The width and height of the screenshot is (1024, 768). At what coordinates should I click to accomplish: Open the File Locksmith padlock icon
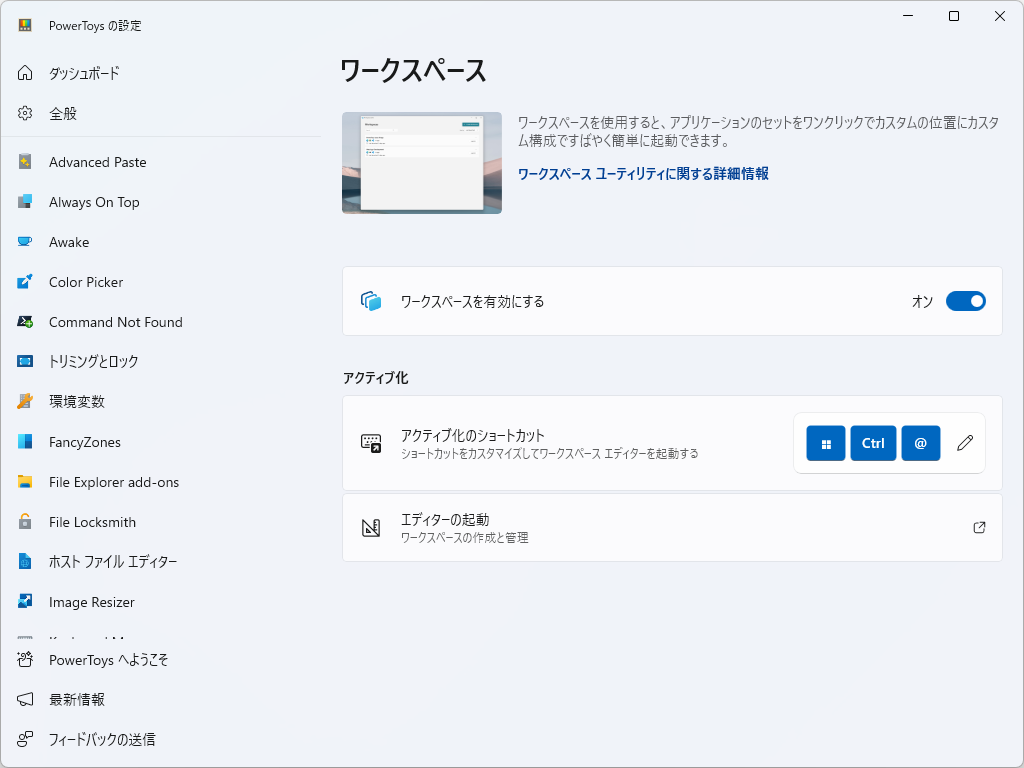pyautogui.click(x=24, y=522)
